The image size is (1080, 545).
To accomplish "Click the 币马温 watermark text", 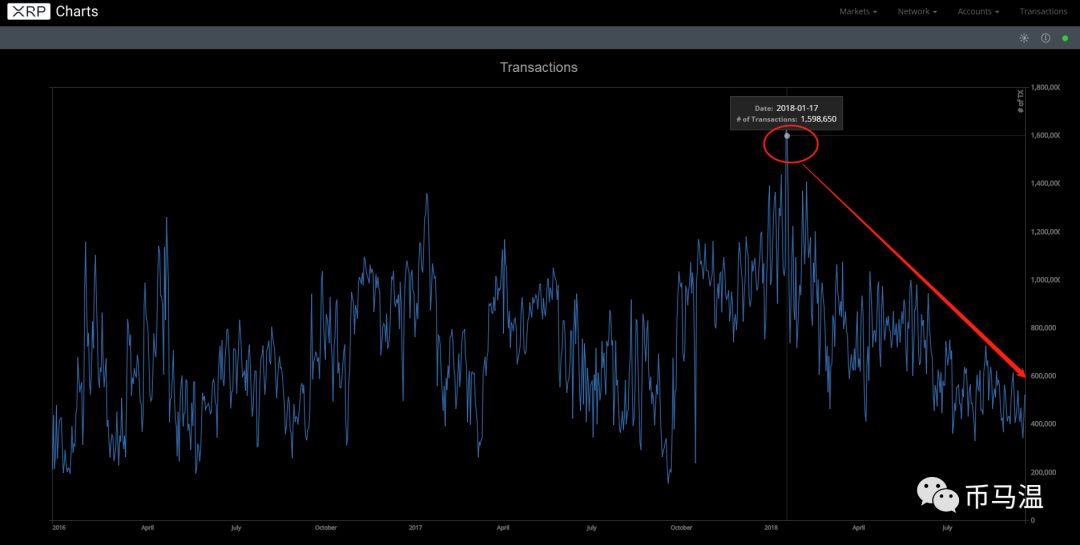I will pos(1003,496).
